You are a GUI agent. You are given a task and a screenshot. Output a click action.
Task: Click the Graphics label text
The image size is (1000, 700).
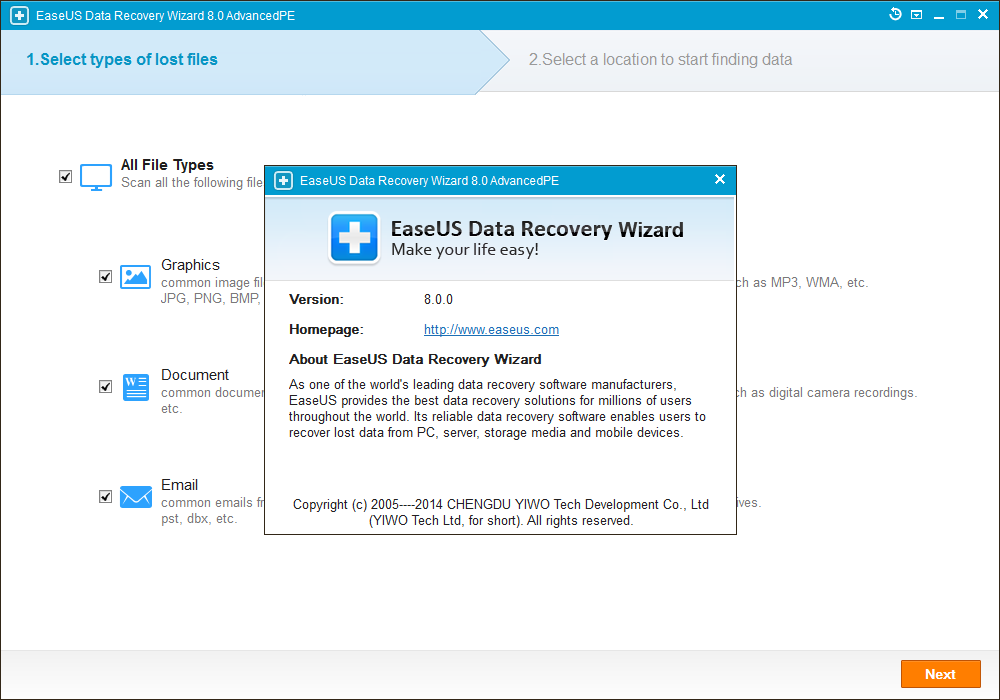tap(190, 265)
